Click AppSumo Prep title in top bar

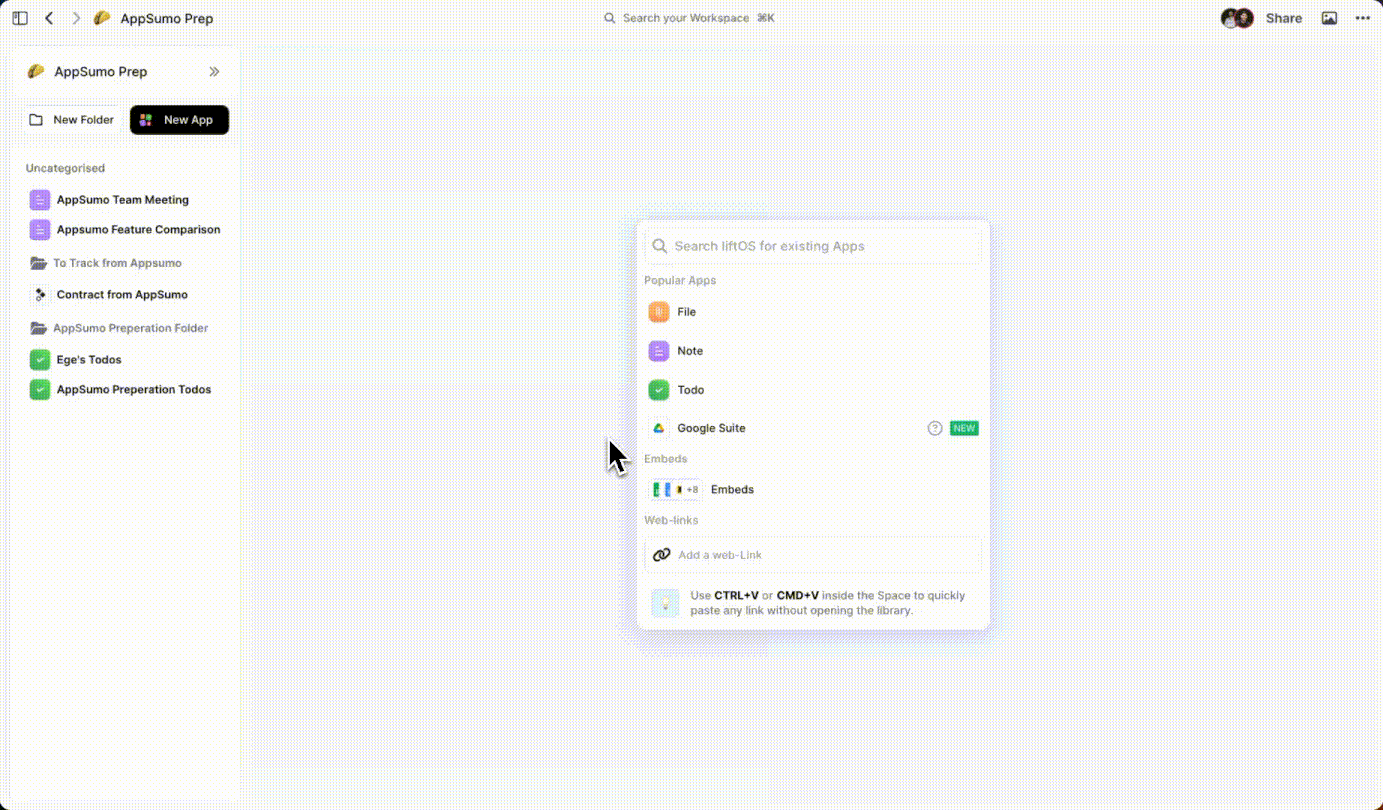click(167, 18)
